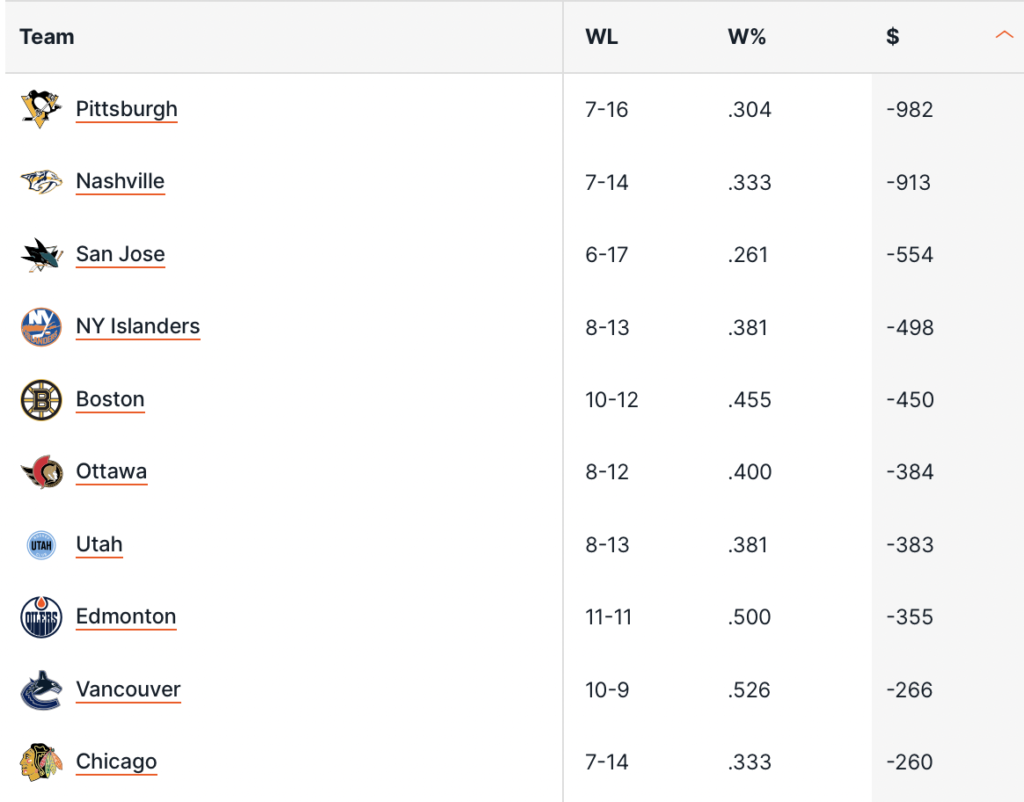Open the Pittsburgh team link
1024x802 pixels.
(x=126, y=109)
